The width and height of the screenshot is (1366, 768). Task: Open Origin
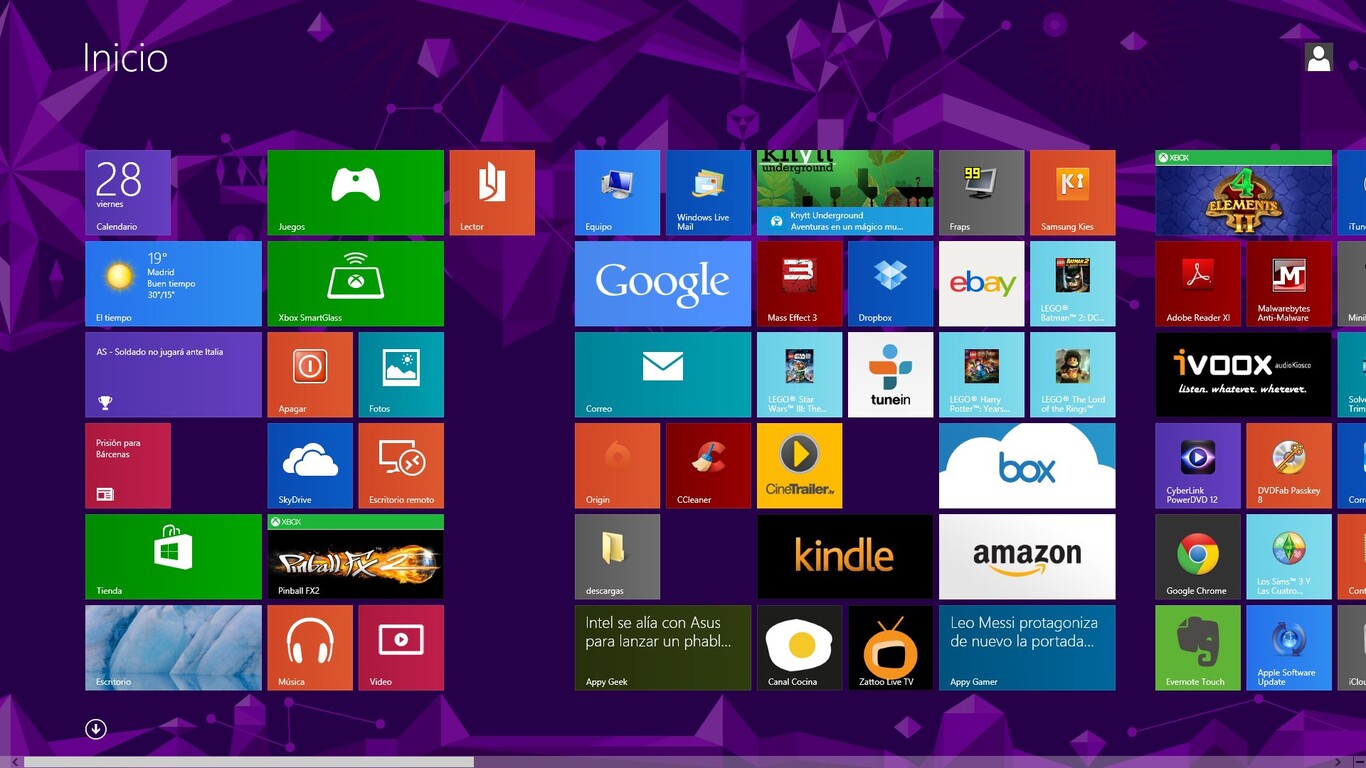pyautogui.click(x=617, y=465)
